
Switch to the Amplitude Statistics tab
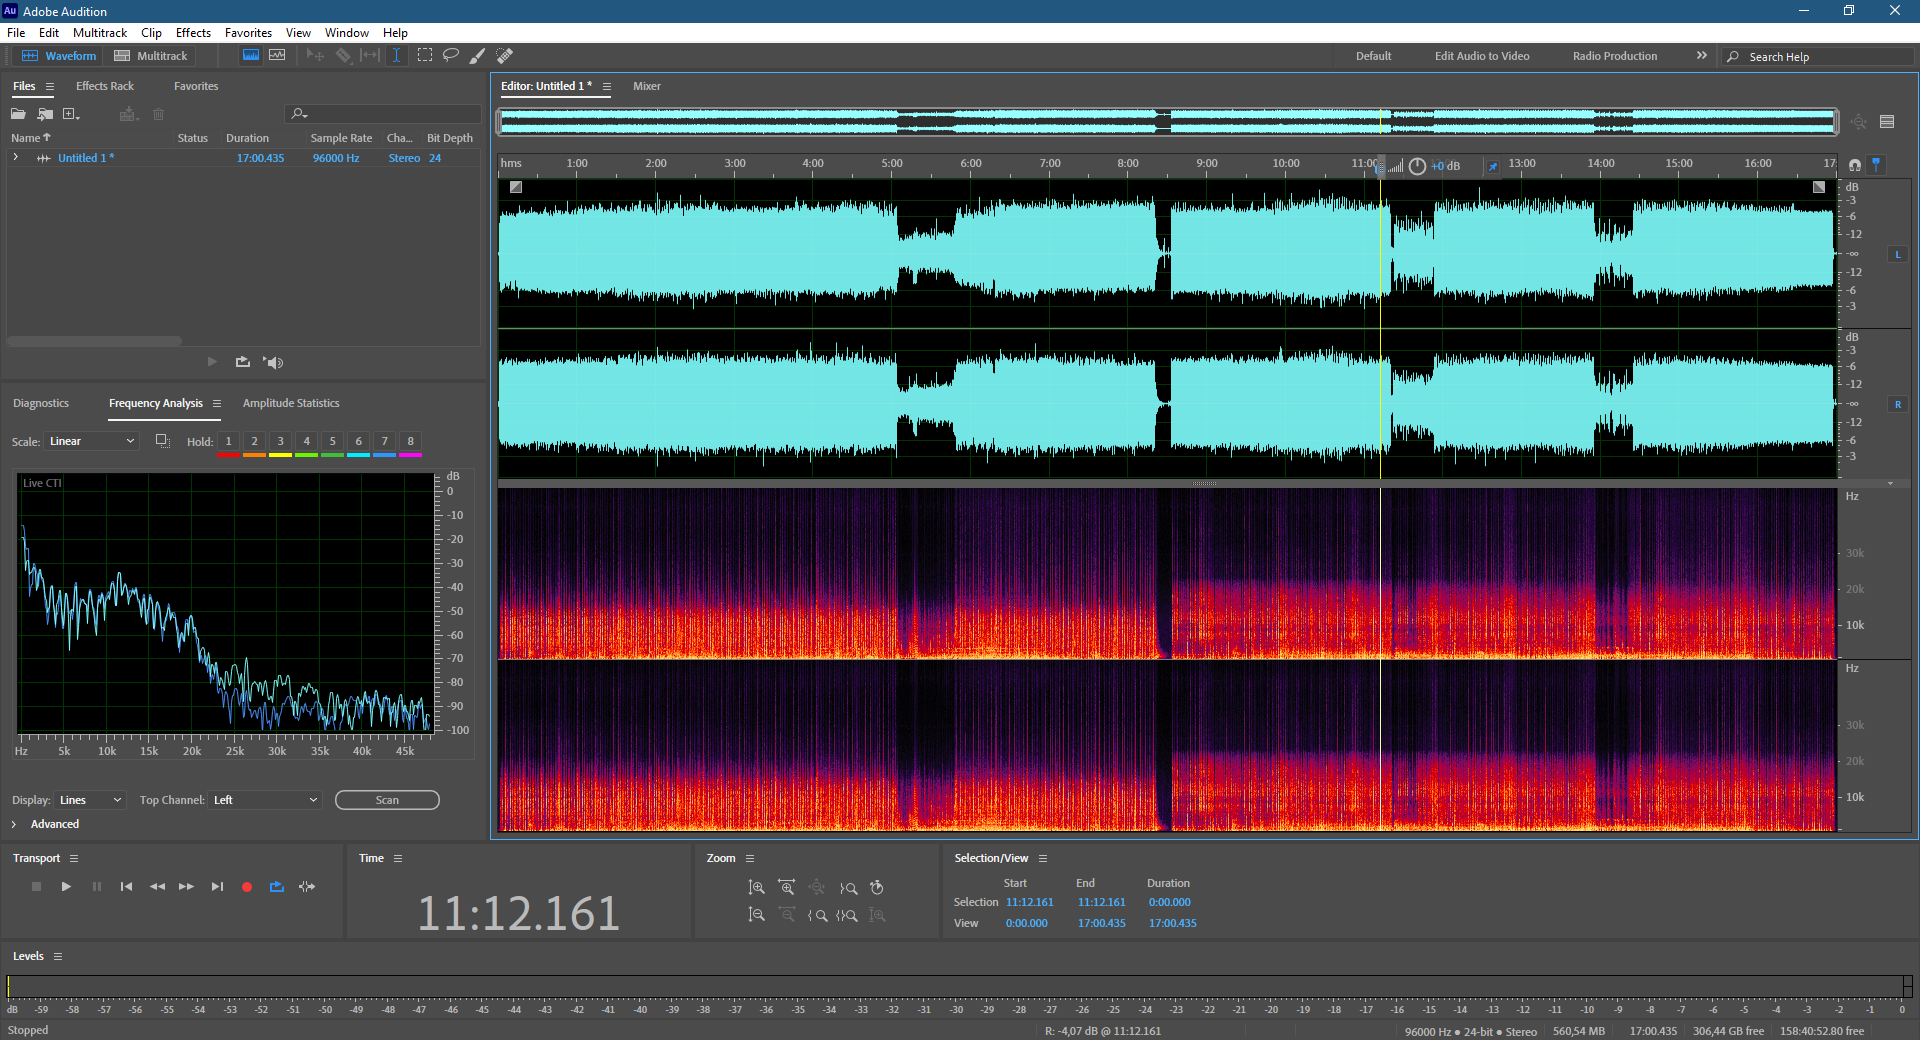point(291,403)
